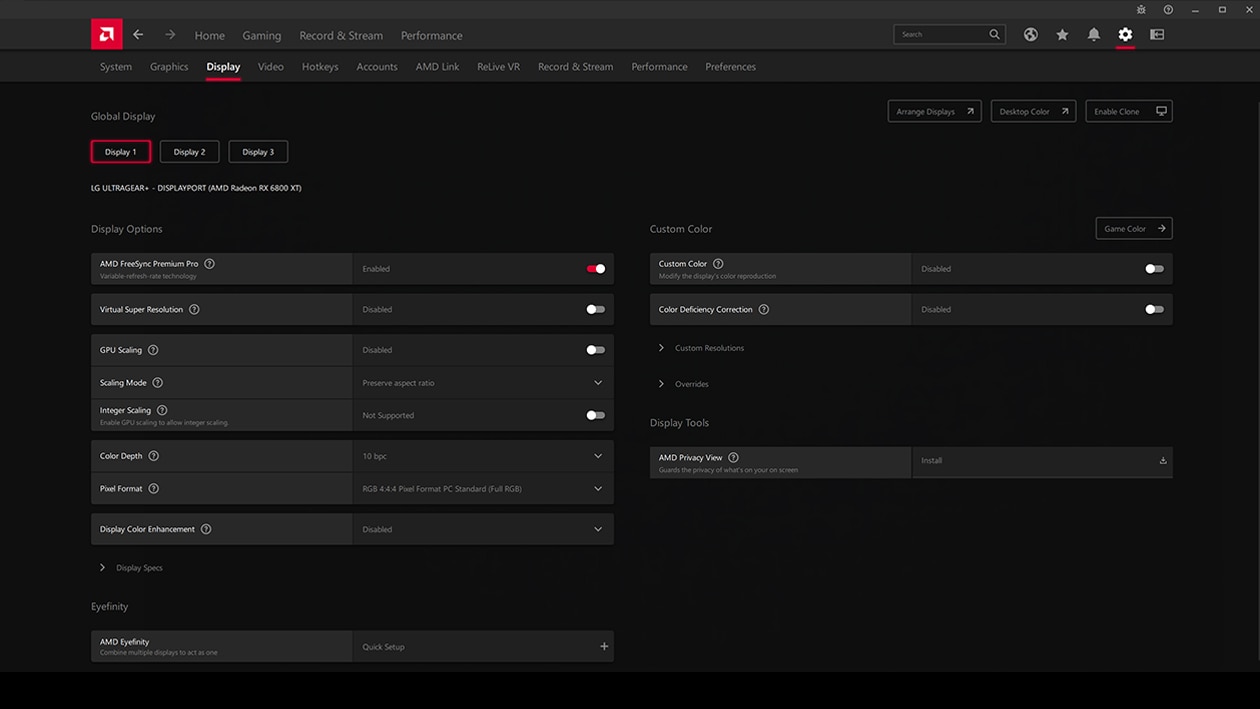The width and height of the screenshot is (1260, 709).
Task: Click the search magnifier icon
Action: [994, 34]
